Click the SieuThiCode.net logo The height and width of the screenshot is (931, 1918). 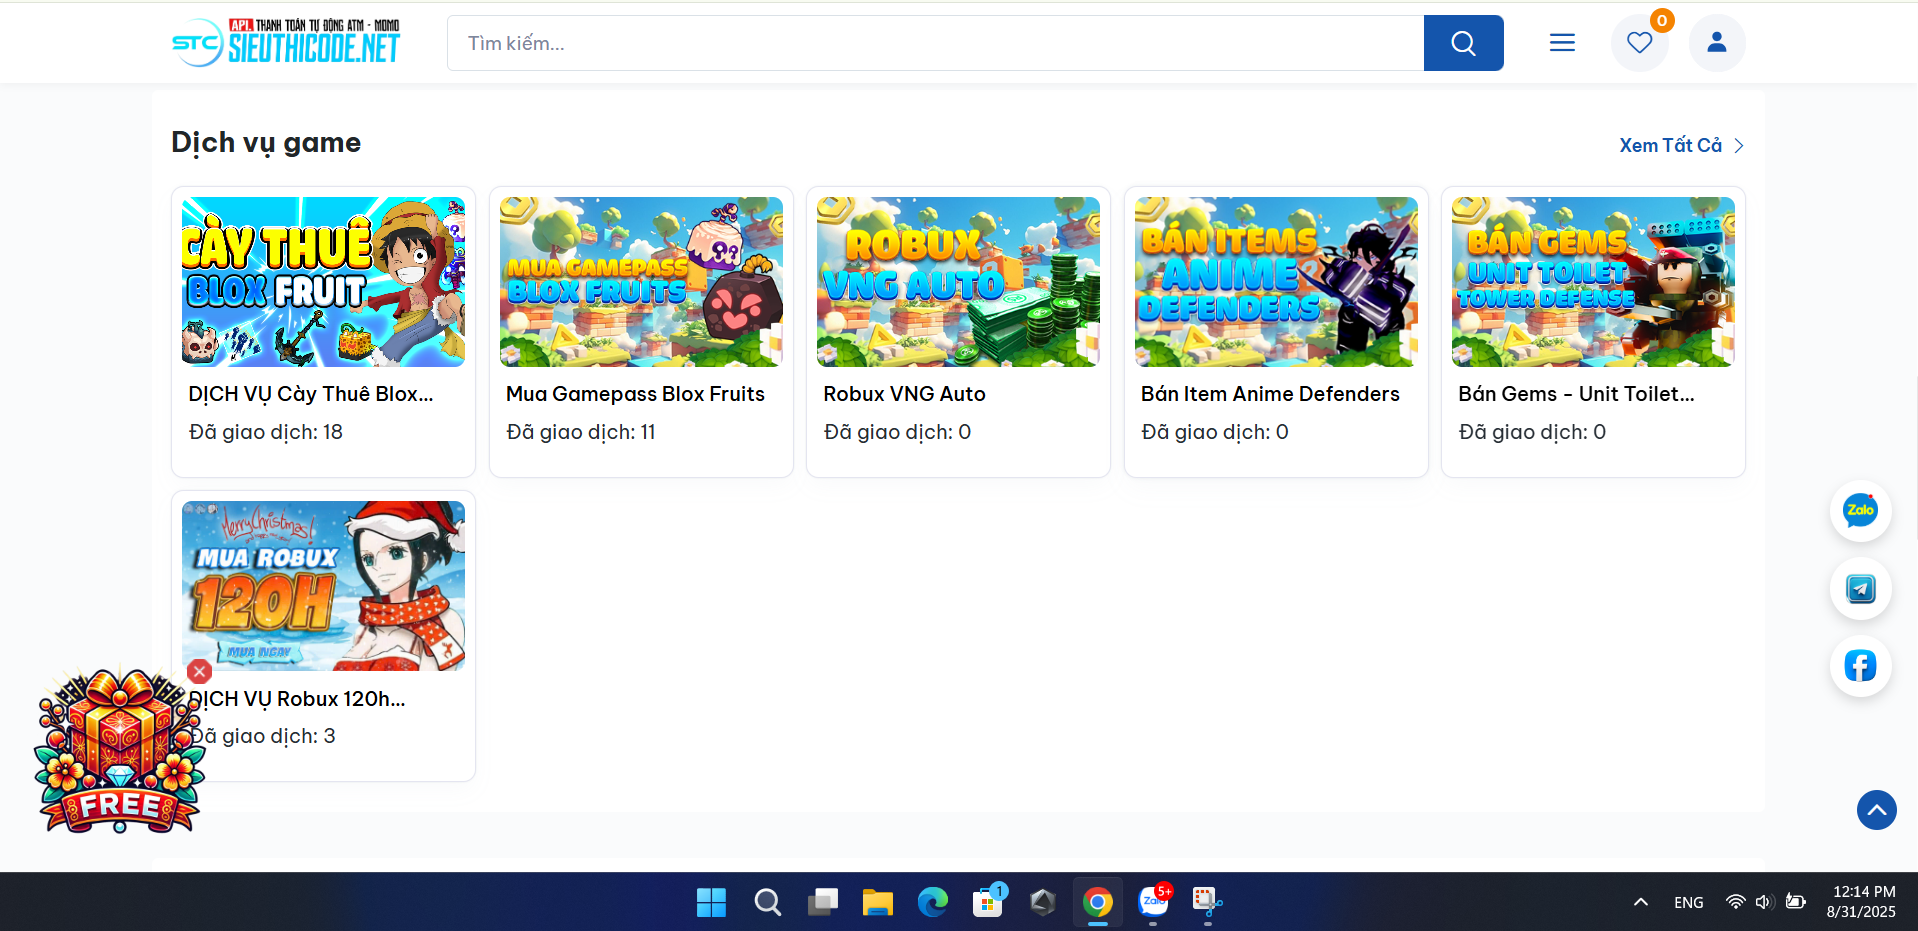286,43
